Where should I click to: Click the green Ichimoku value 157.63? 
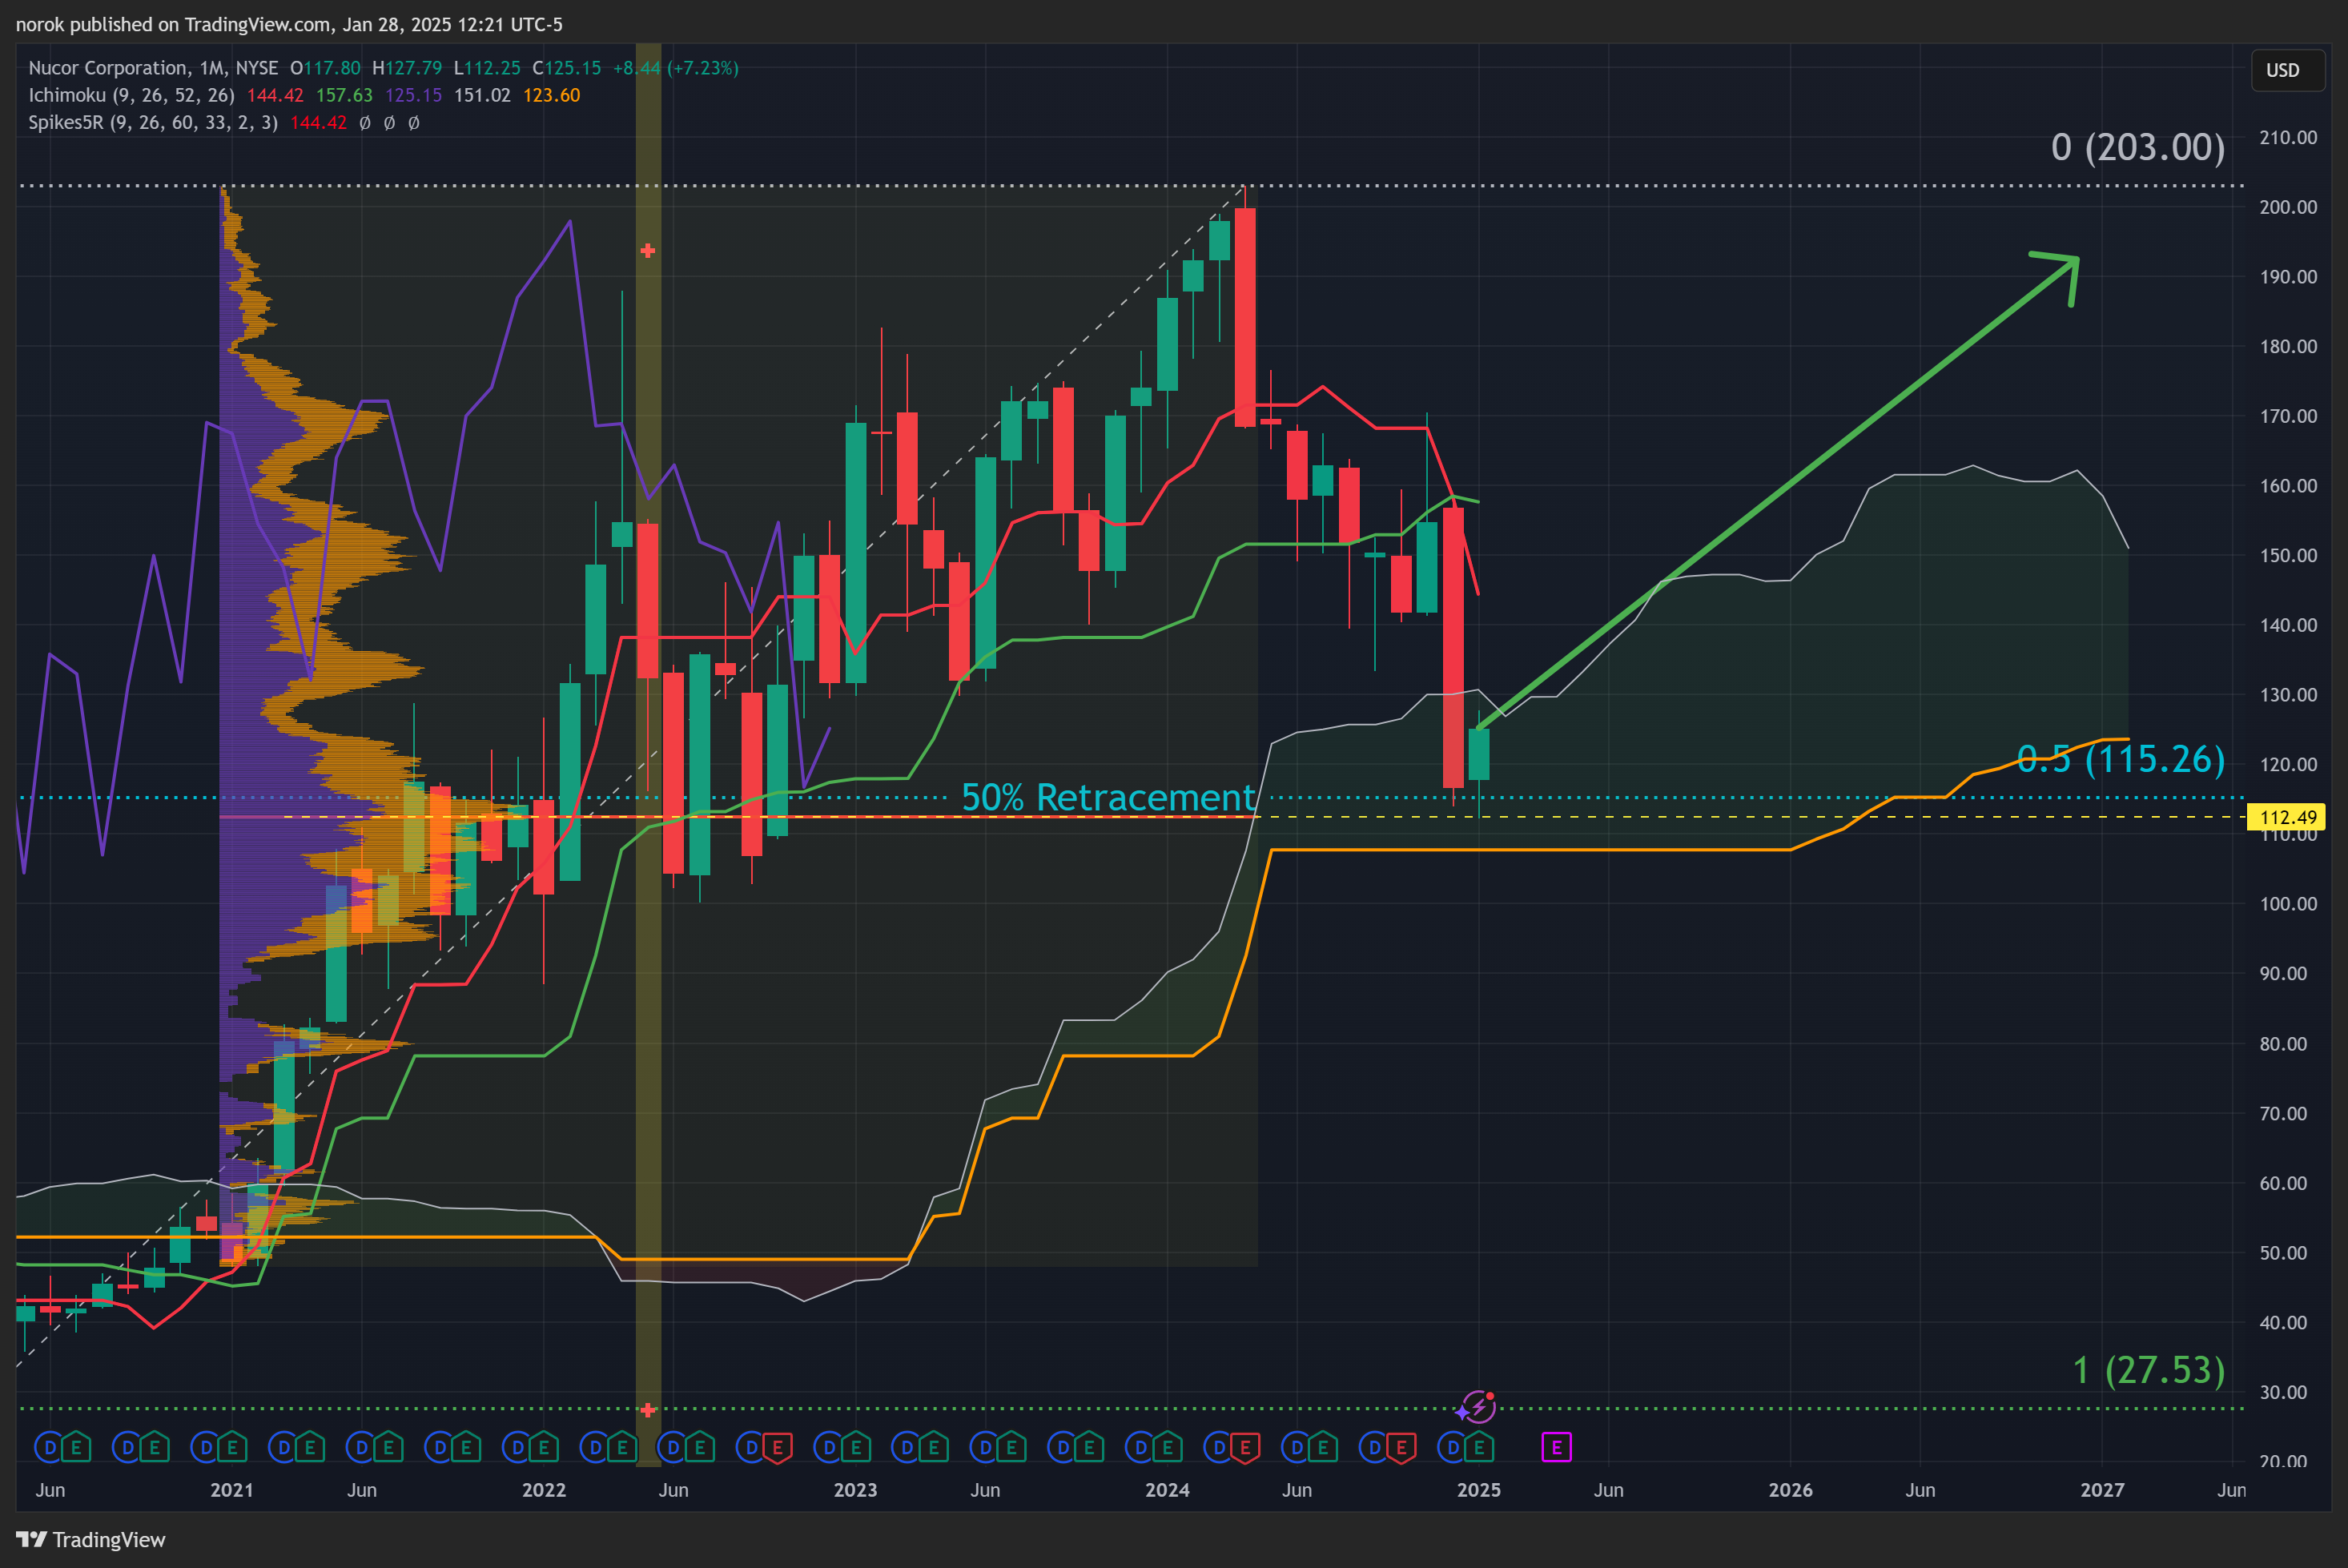344,95
